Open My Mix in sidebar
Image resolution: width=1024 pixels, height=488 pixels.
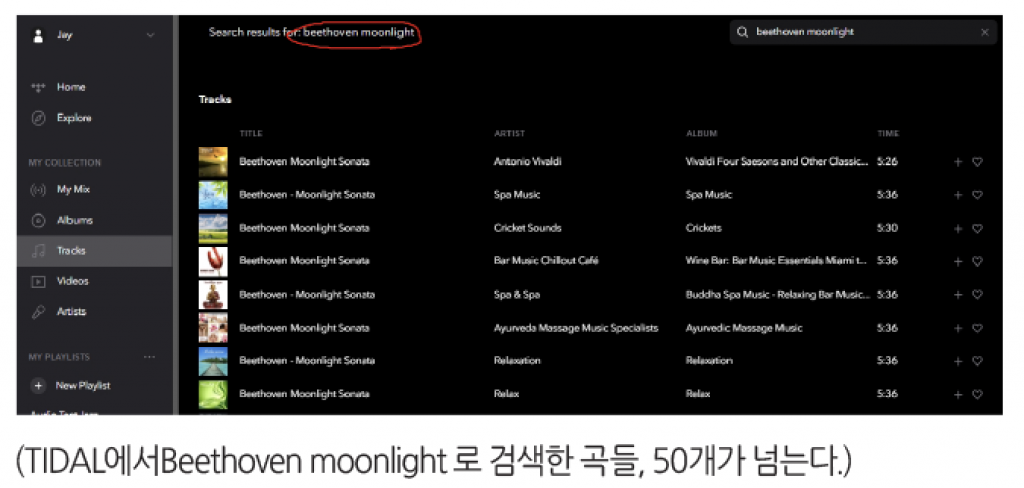pos(73,189)
